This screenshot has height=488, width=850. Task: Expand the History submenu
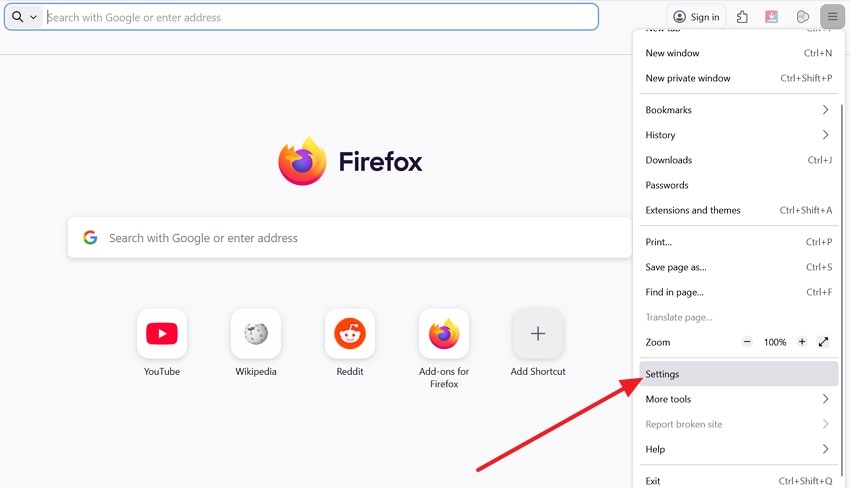click(x=738, y=135)
